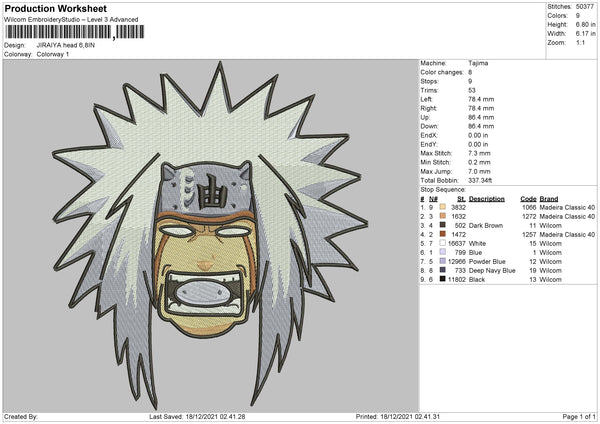
Task: Select the Powder Blue color swatch
Action: pos(443,261)
